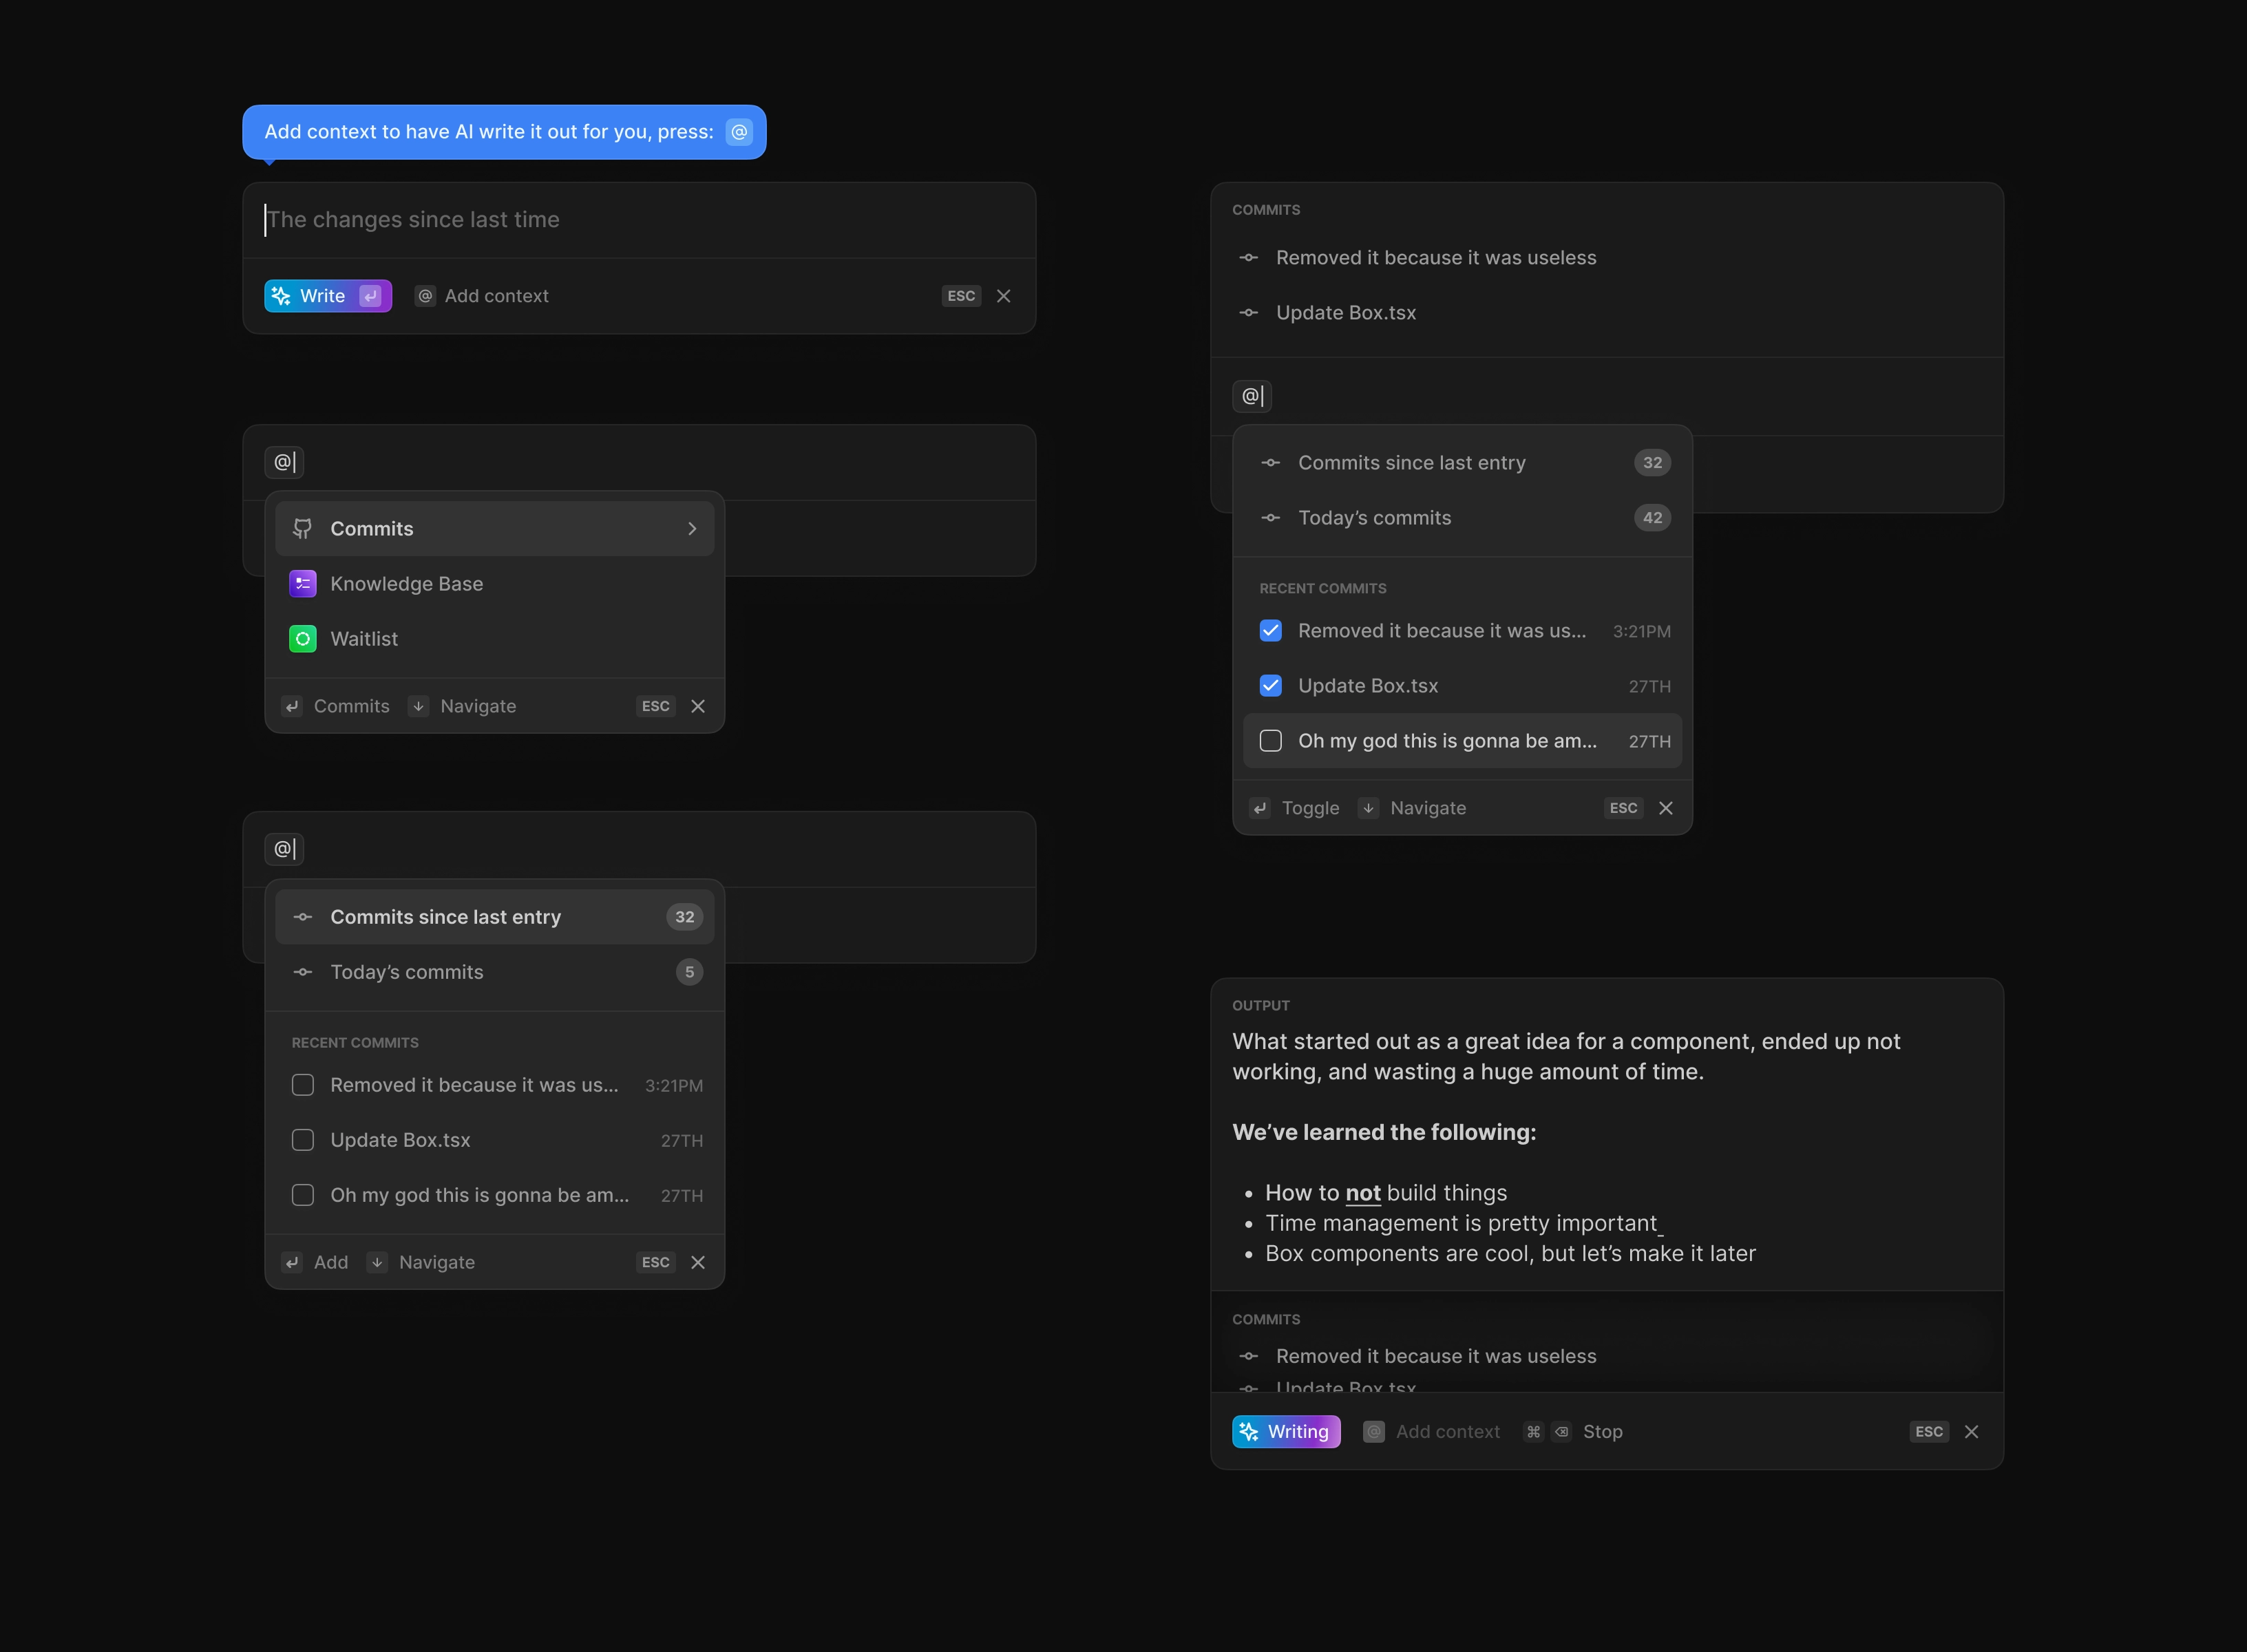Viewport: 2247px width, 1652px height.
Task: Click the Navigate arrow key in source menu
Action: 418,706
